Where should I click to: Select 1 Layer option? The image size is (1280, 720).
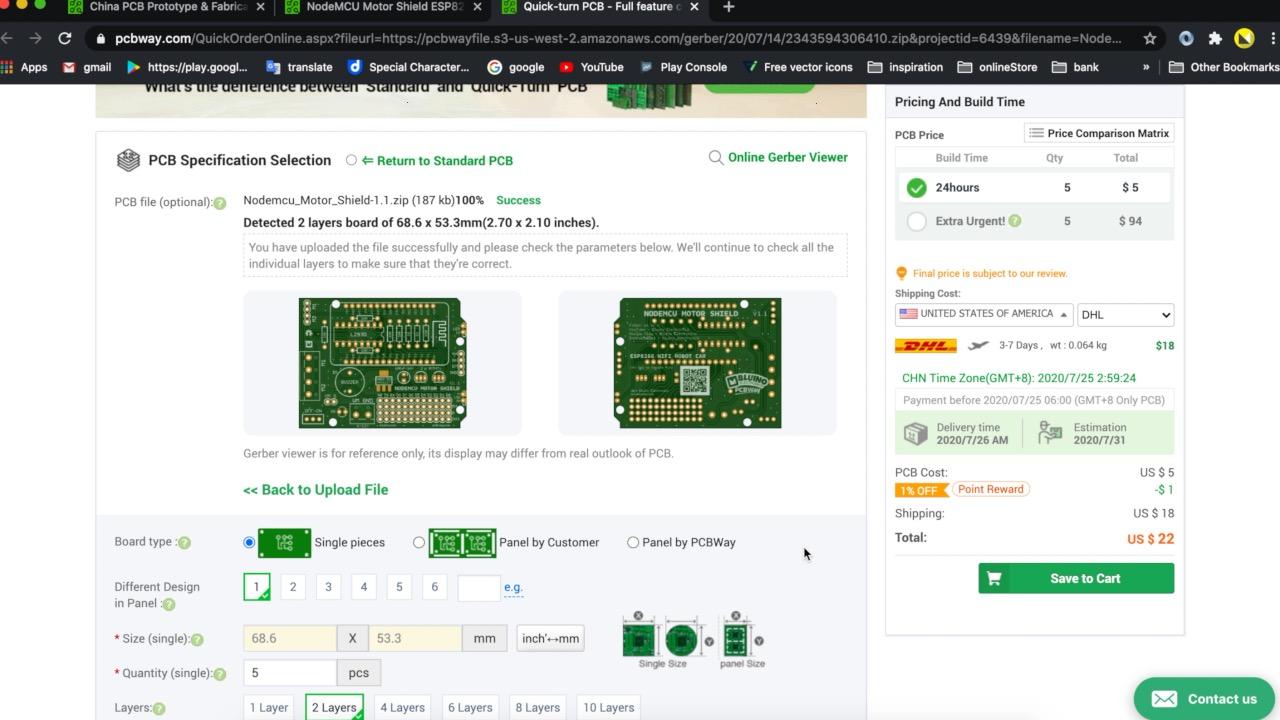(269, 707)
